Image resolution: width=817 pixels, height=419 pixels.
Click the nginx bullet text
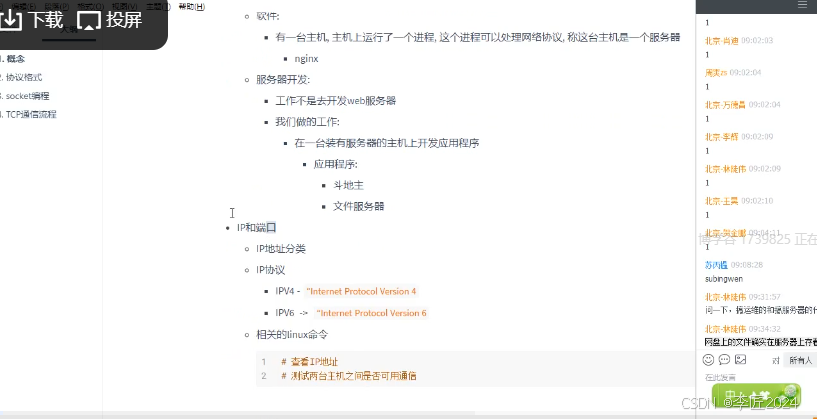[306, 59]
